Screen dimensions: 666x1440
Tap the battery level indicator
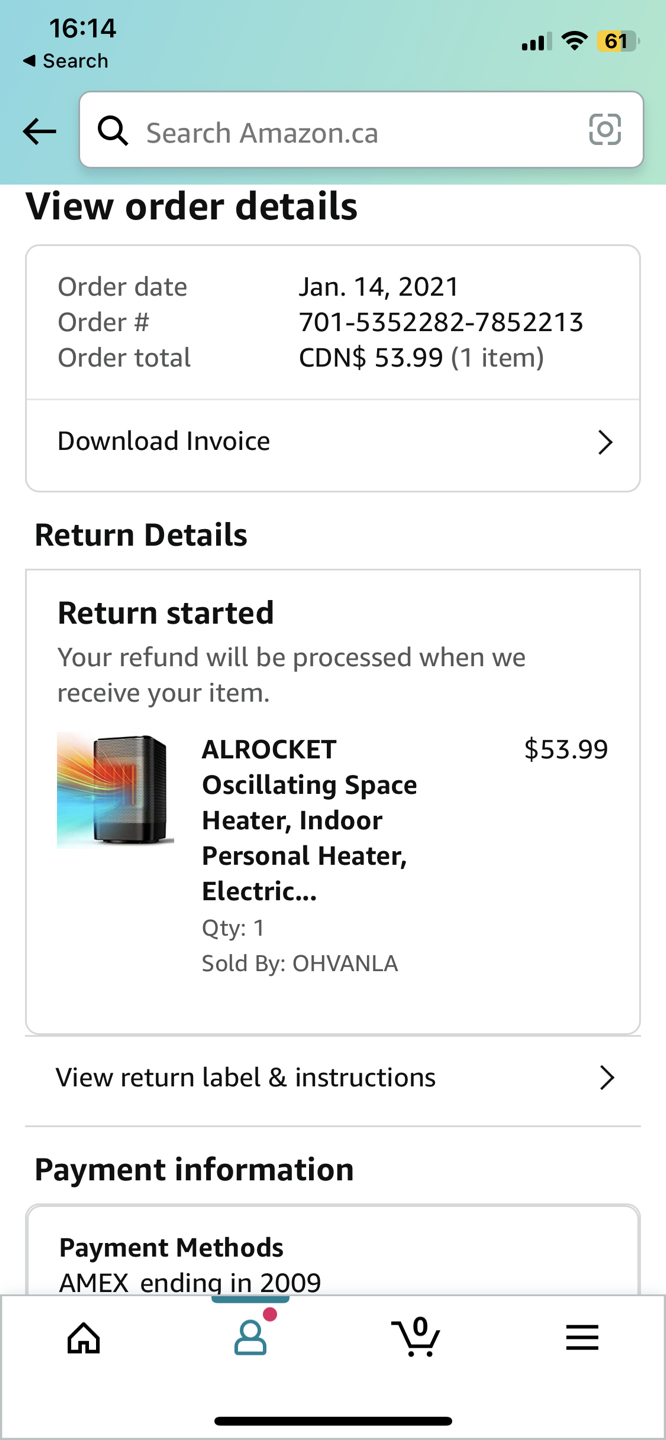coord(618,41)
